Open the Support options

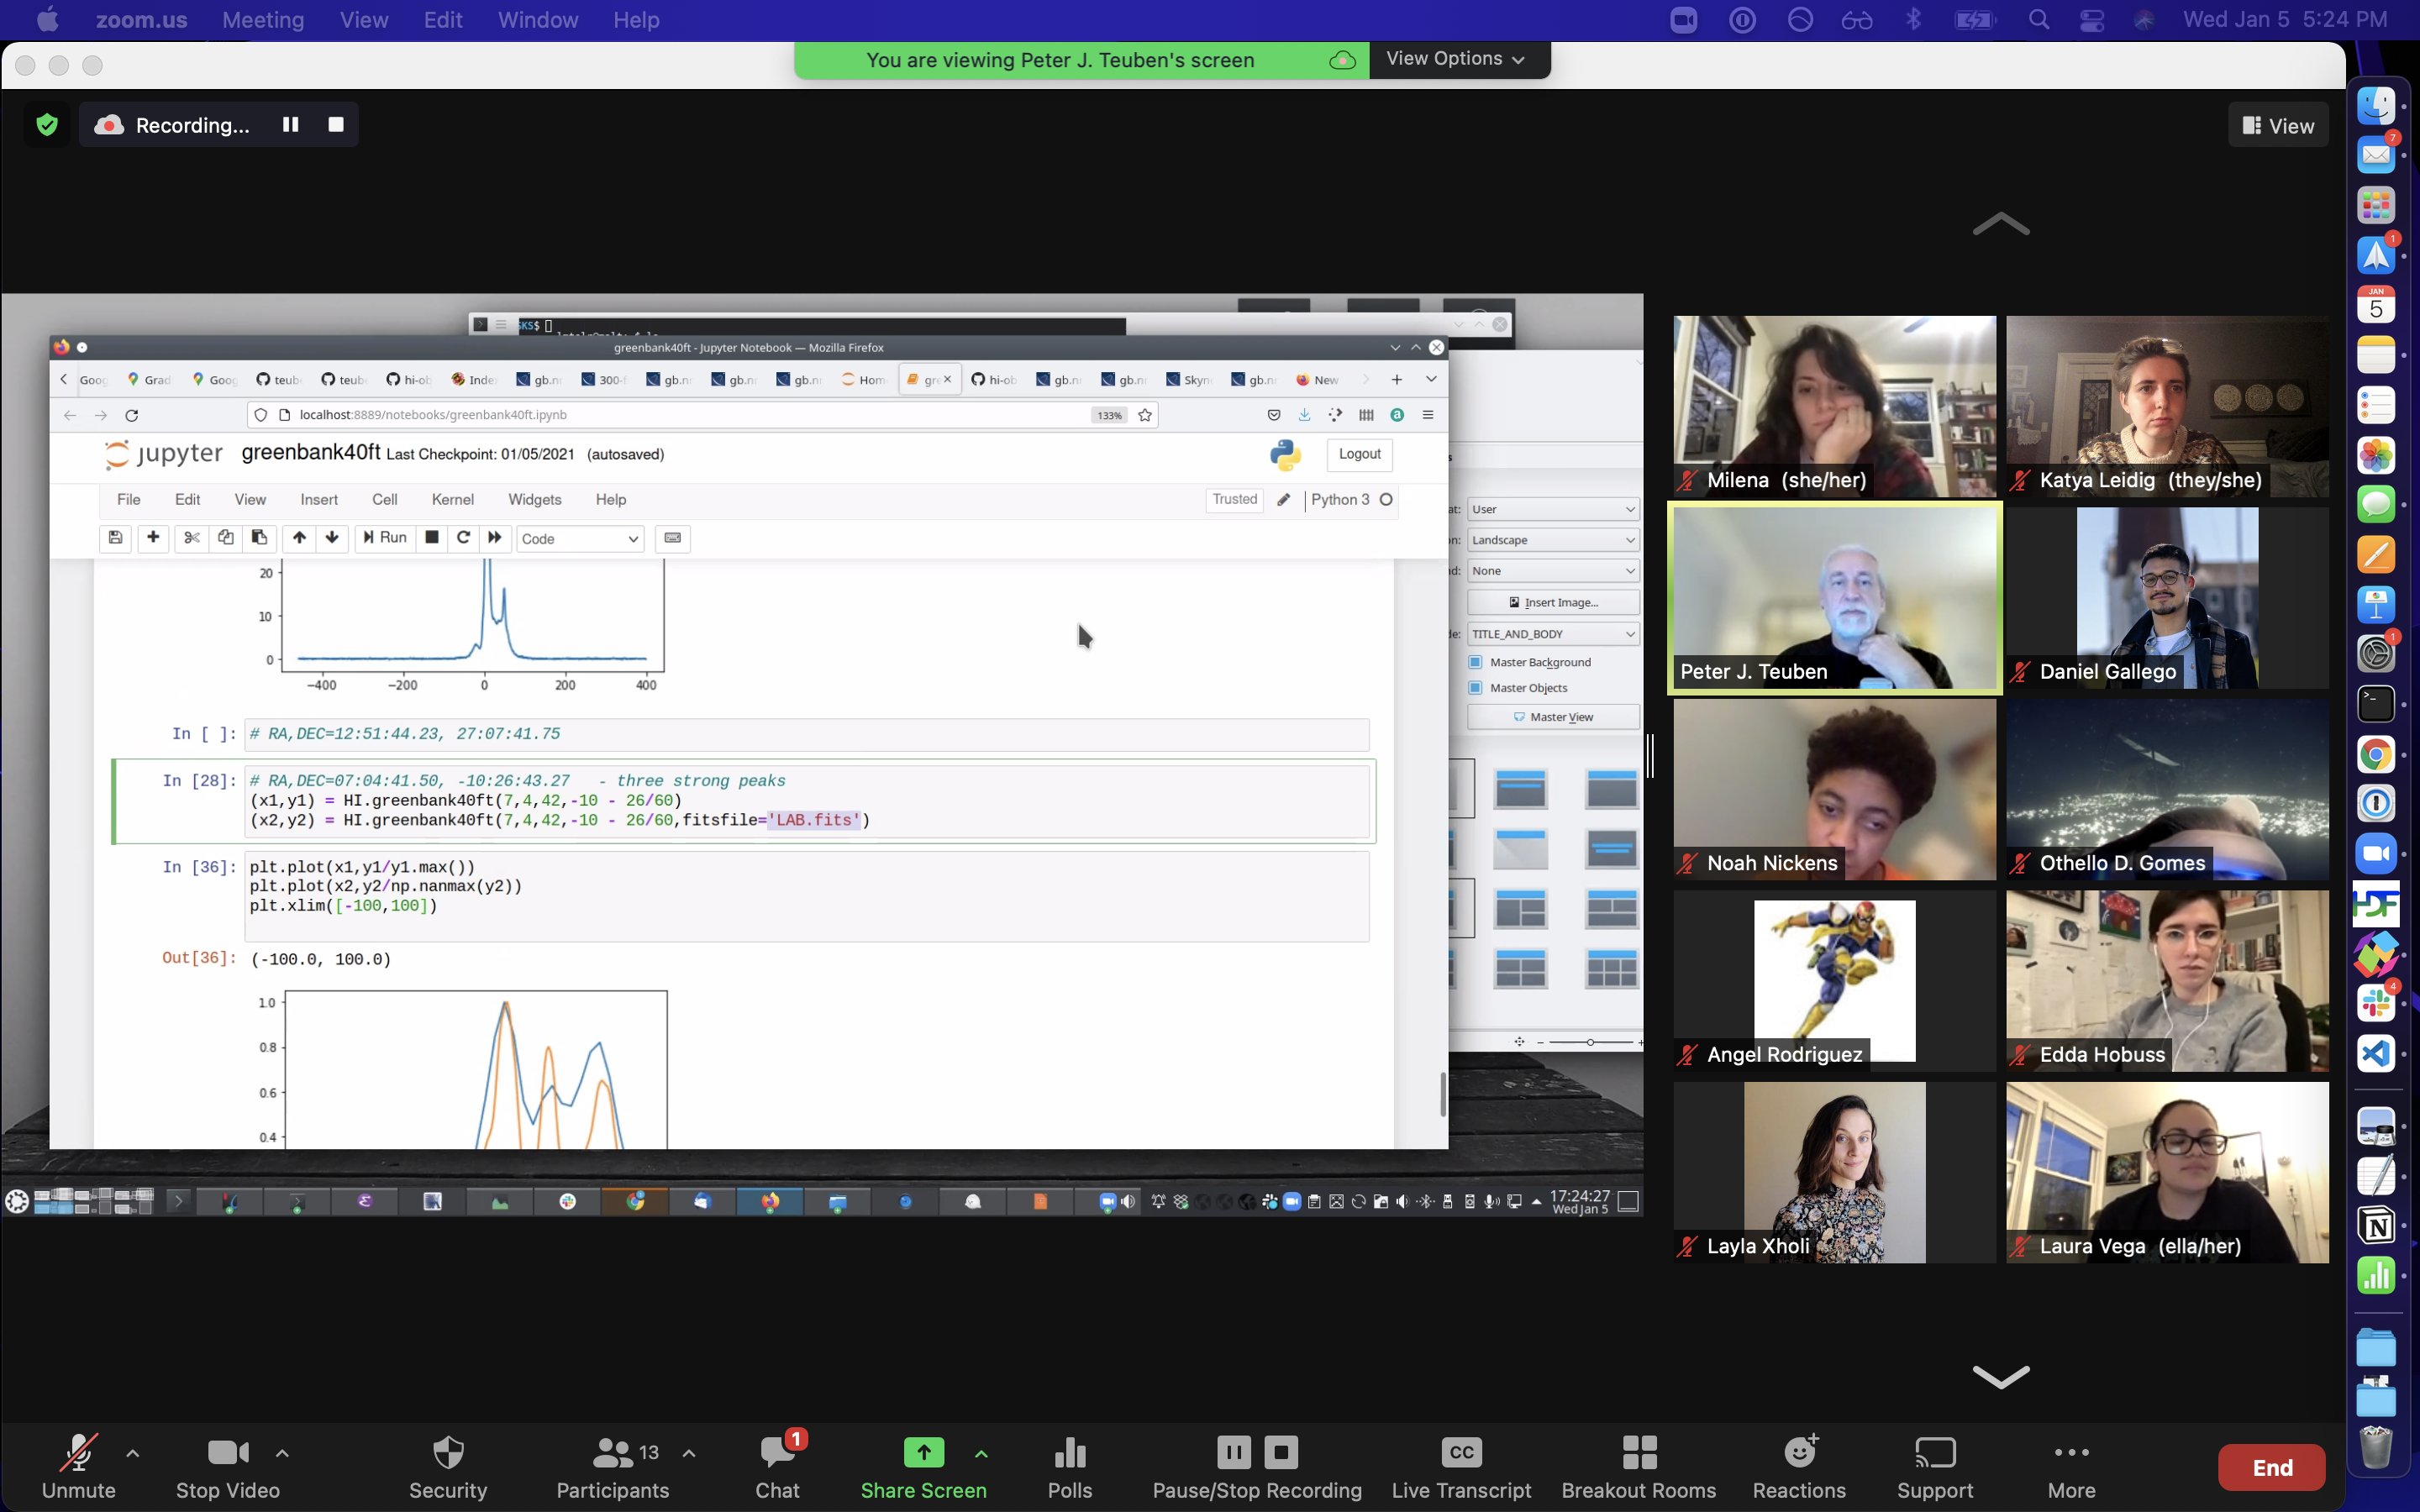[1934, 1465]
